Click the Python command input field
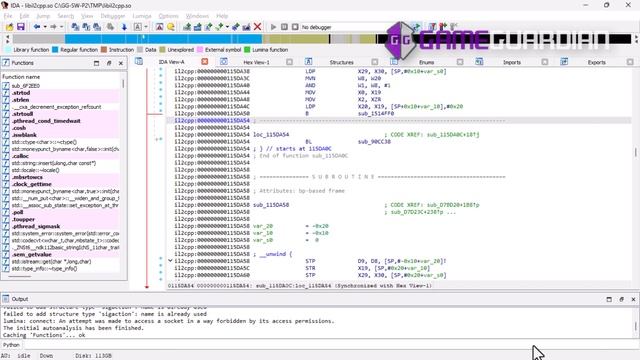Image resolution: width=640 pixels, height=360 pixels. (x=331, y=345)
